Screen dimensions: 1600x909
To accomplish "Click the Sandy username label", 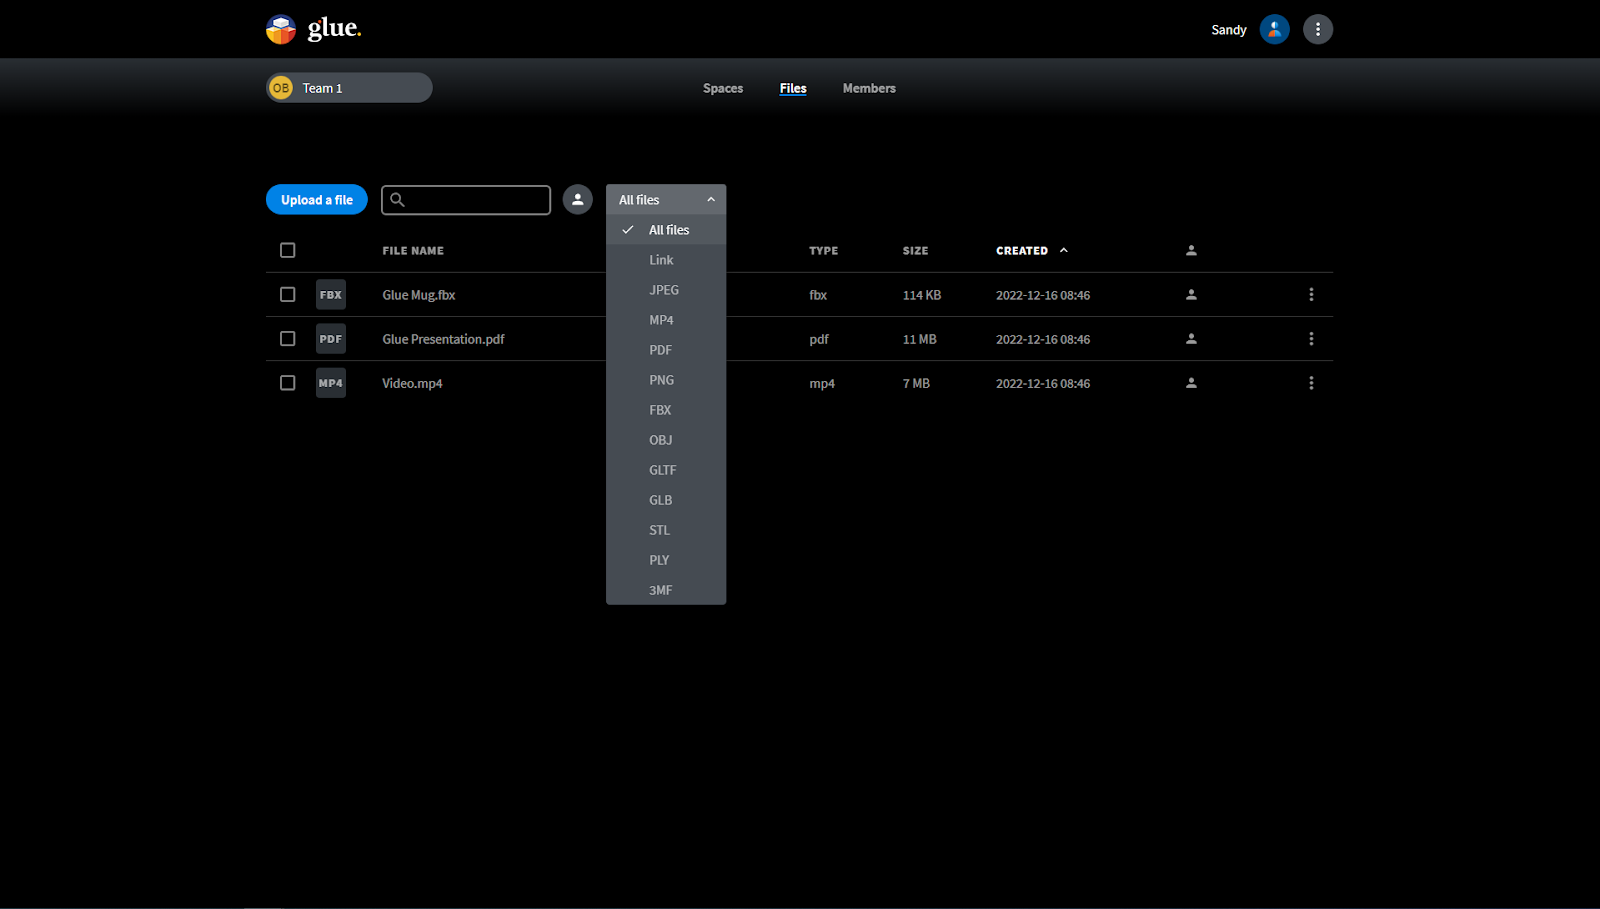I will (1229, 30).
